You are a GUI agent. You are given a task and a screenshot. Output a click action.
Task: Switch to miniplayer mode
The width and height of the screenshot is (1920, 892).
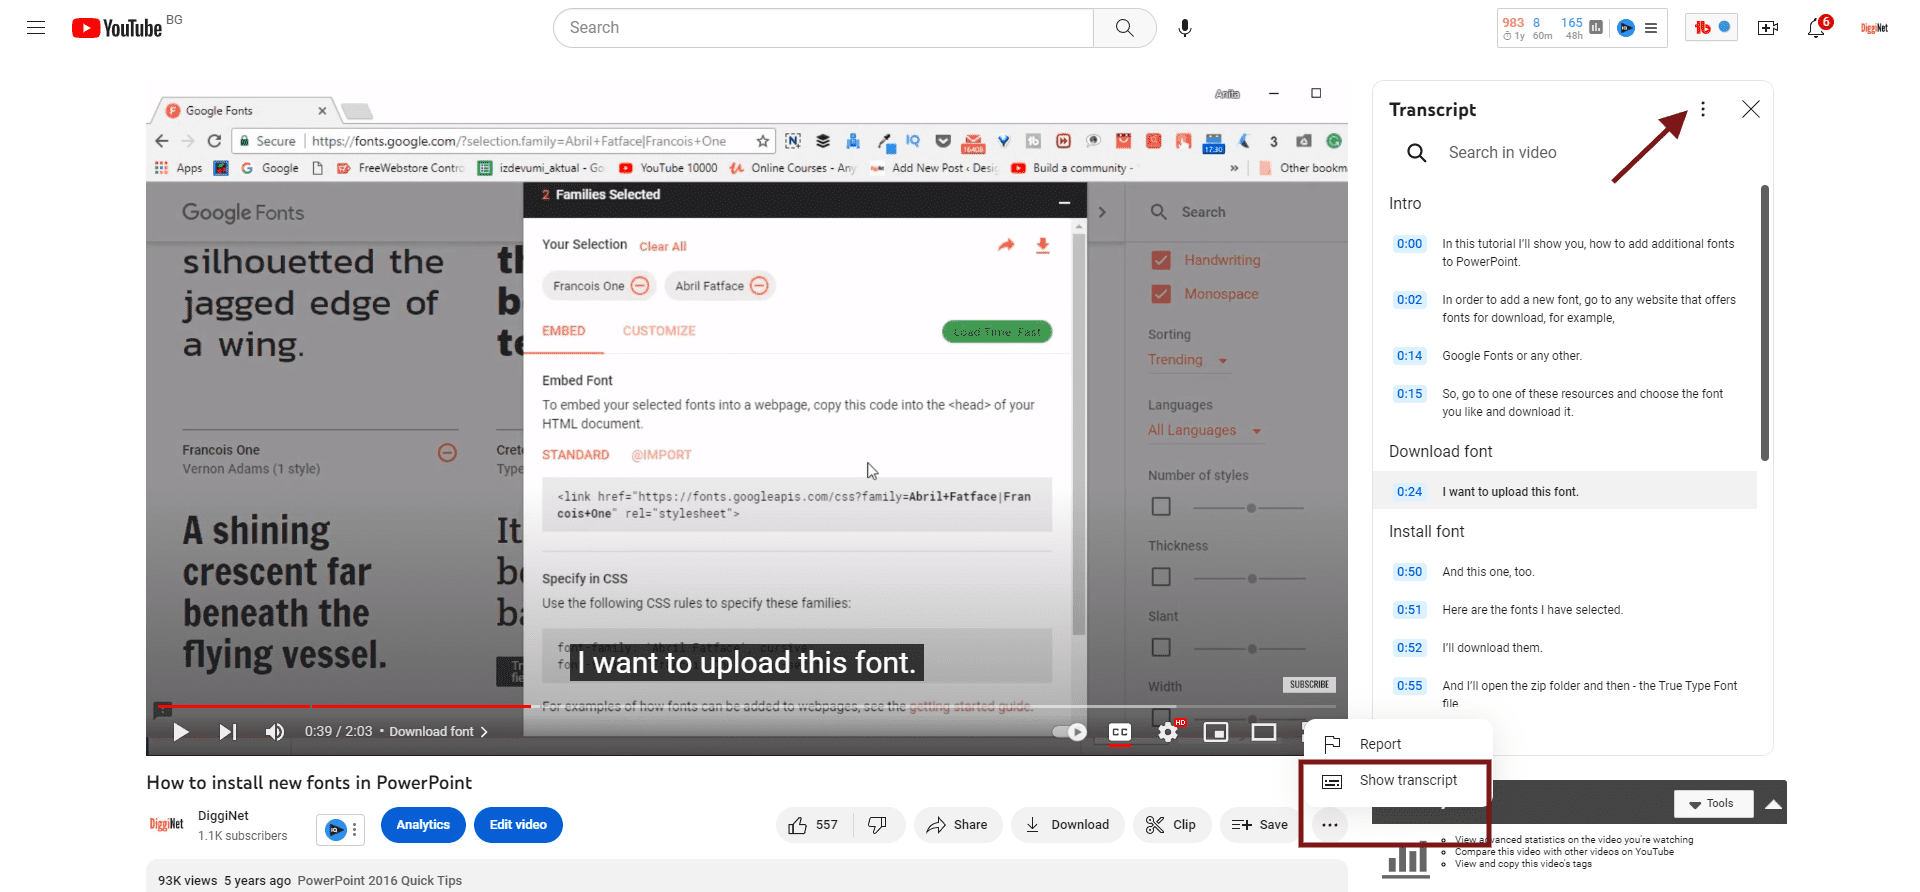(x=1215, y=732)
